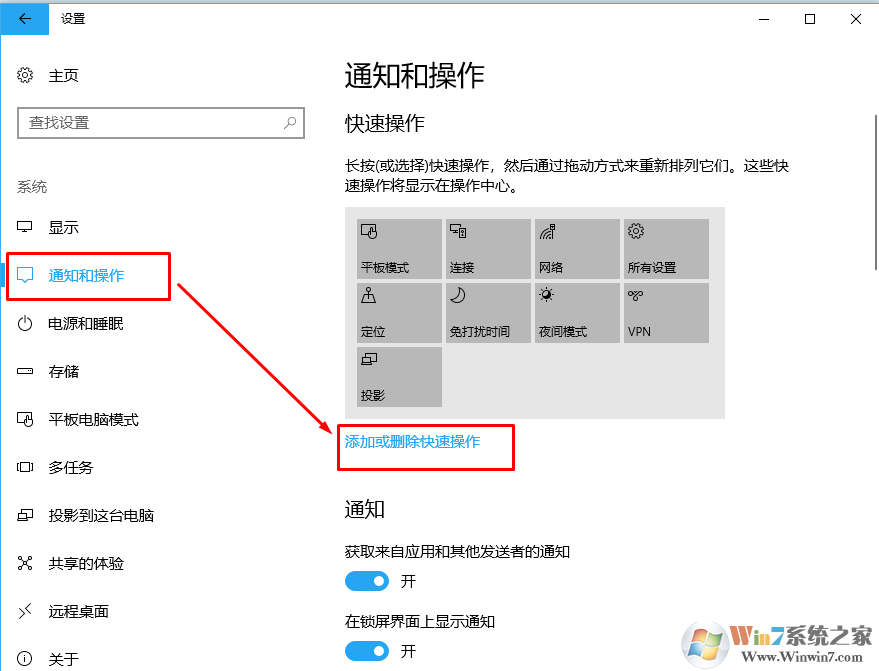Click the 查找设置 search box
The image size is (879, 671).
click(x=160, y=122)
